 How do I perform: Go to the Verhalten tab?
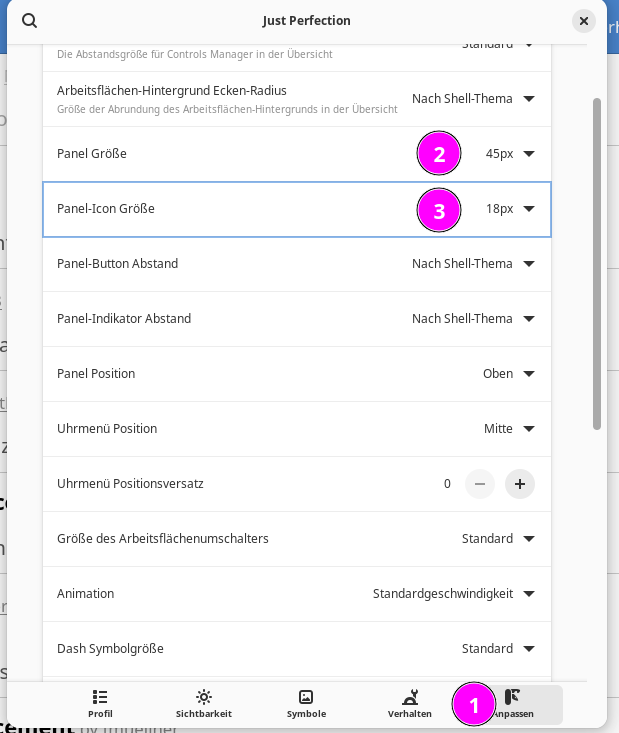410,704
